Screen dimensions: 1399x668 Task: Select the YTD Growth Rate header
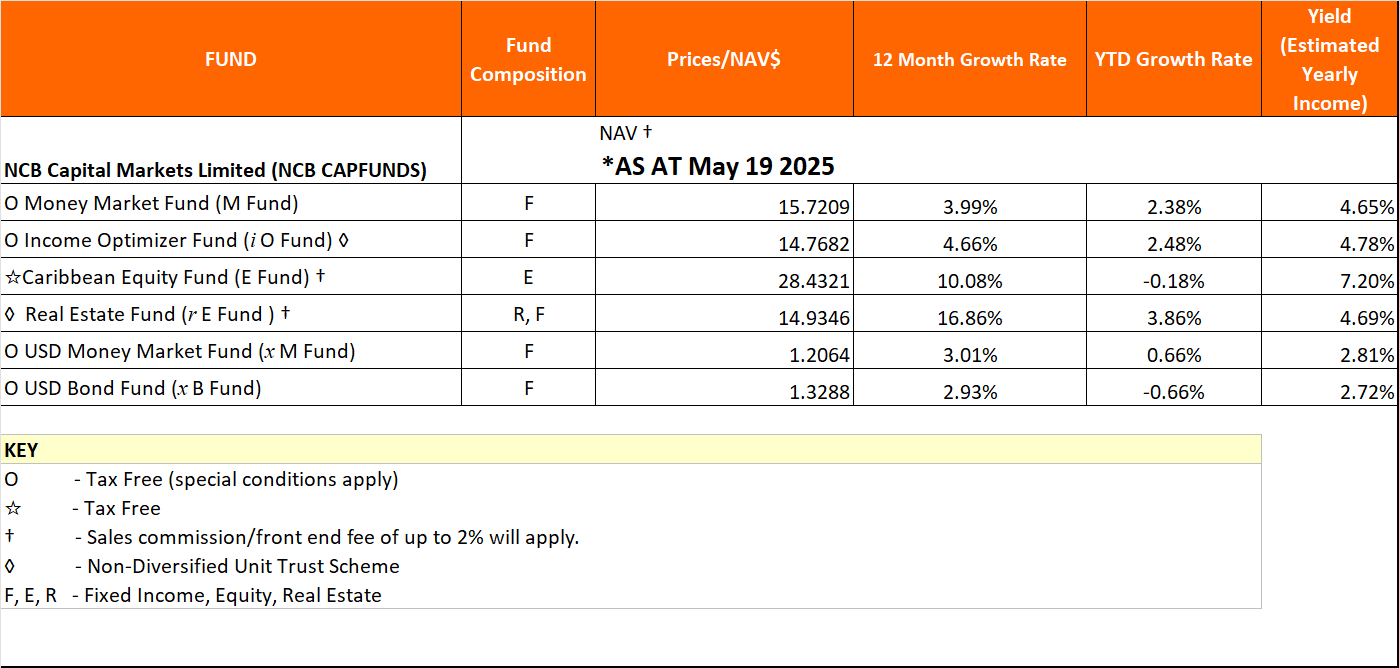pos(1173,59)
